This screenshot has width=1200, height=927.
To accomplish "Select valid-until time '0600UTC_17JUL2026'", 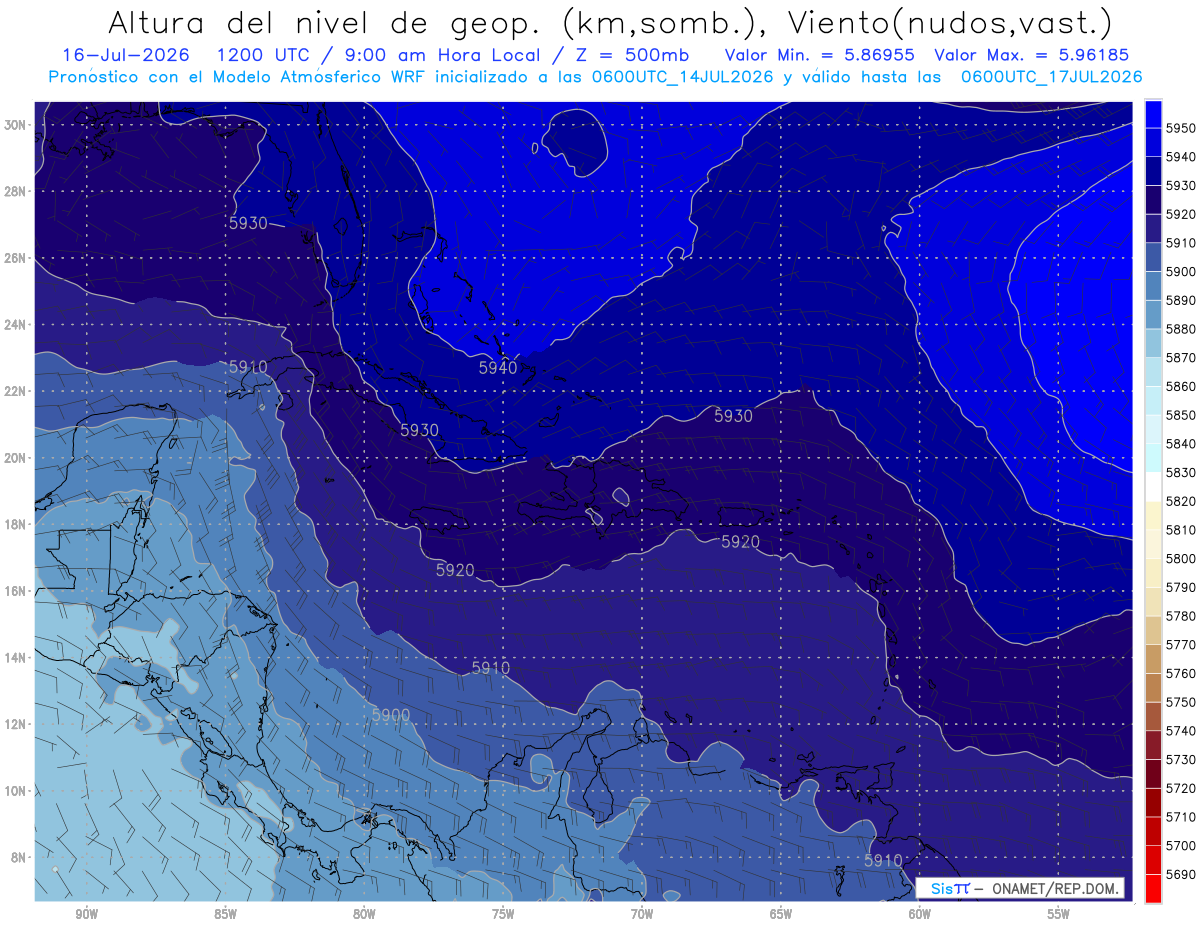I will tap(1051, 76).
